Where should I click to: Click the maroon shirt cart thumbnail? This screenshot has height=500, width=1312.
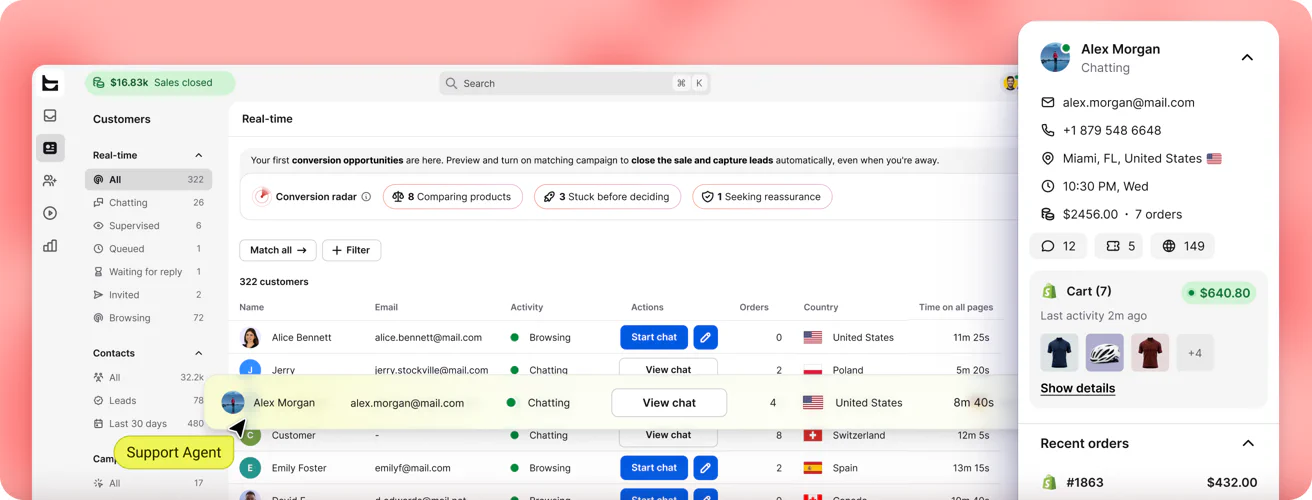point(1150,353)
